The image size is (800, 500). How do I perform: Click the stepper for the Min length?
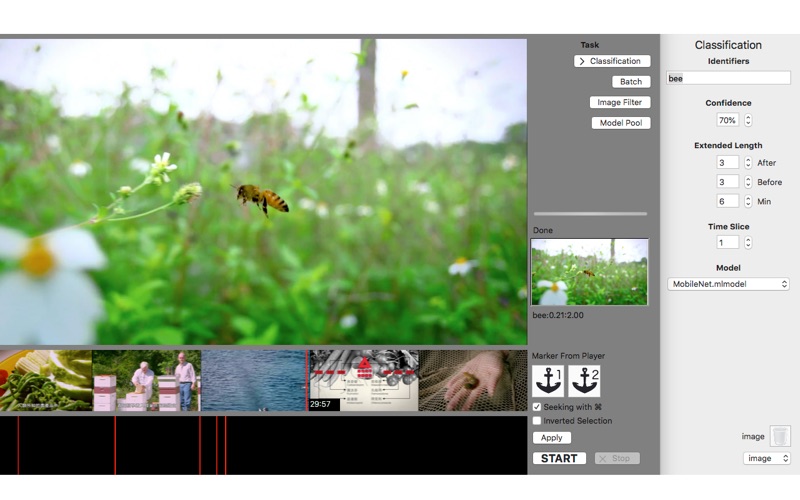tap(748, 201)
